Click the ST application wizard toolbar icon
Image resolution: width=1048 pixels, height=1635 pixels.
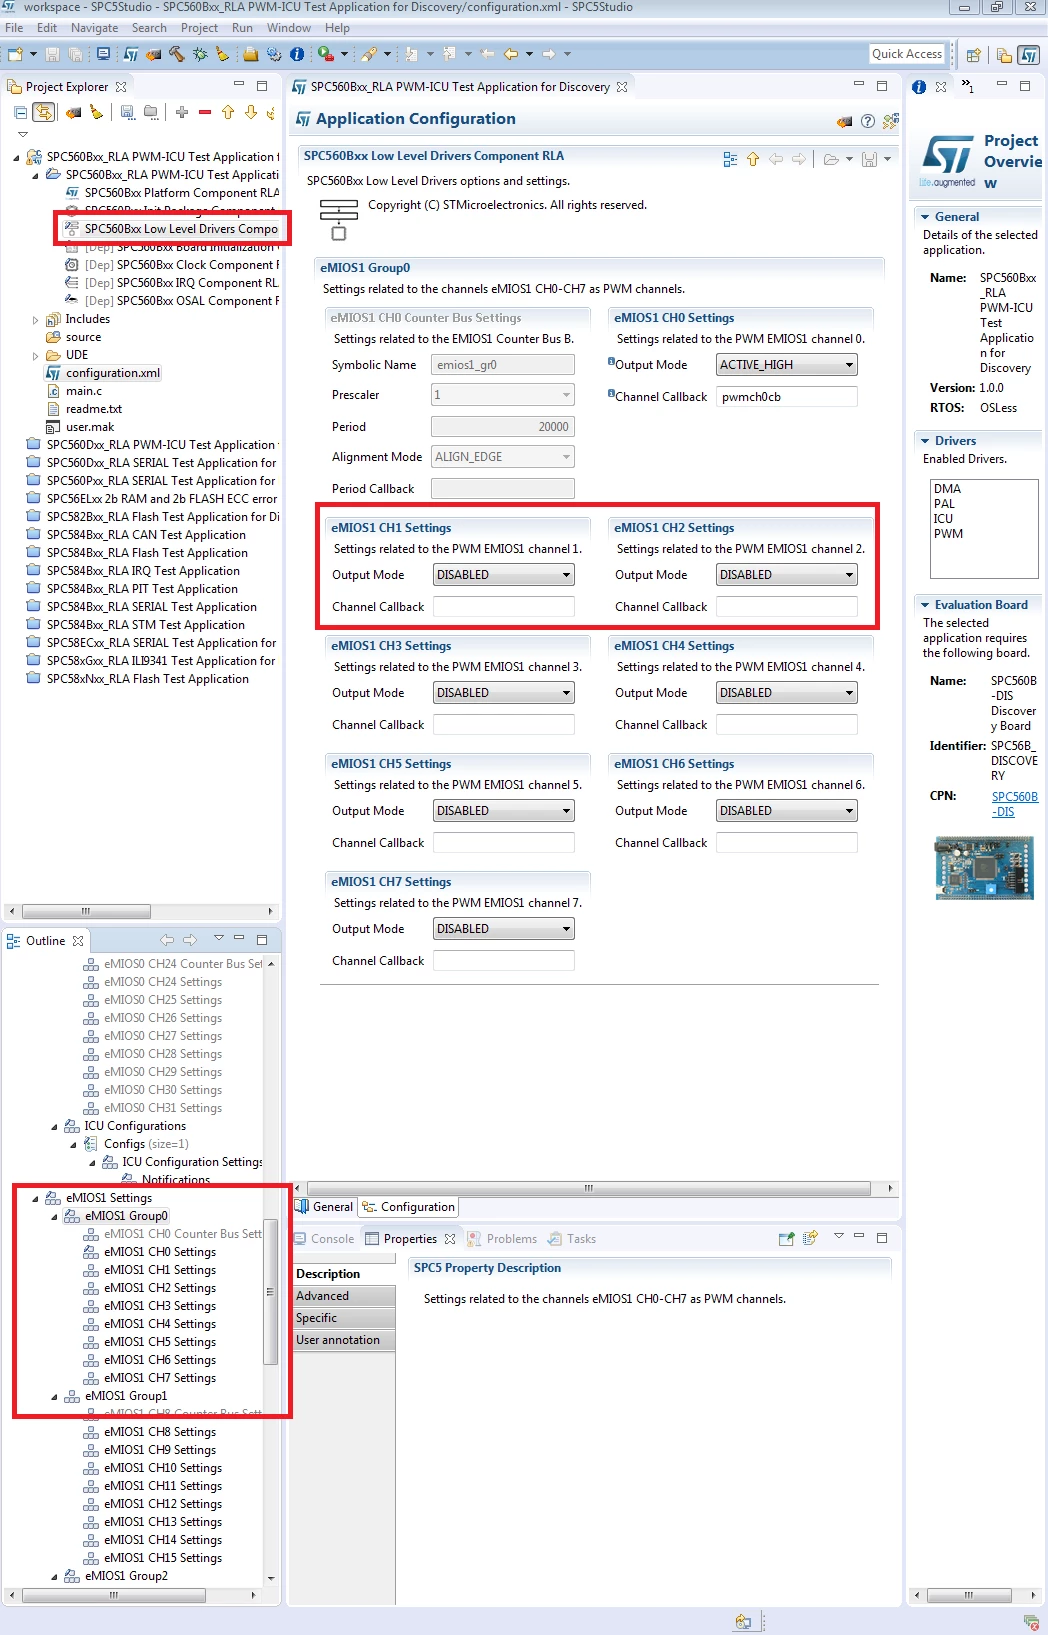click(131, 54)
